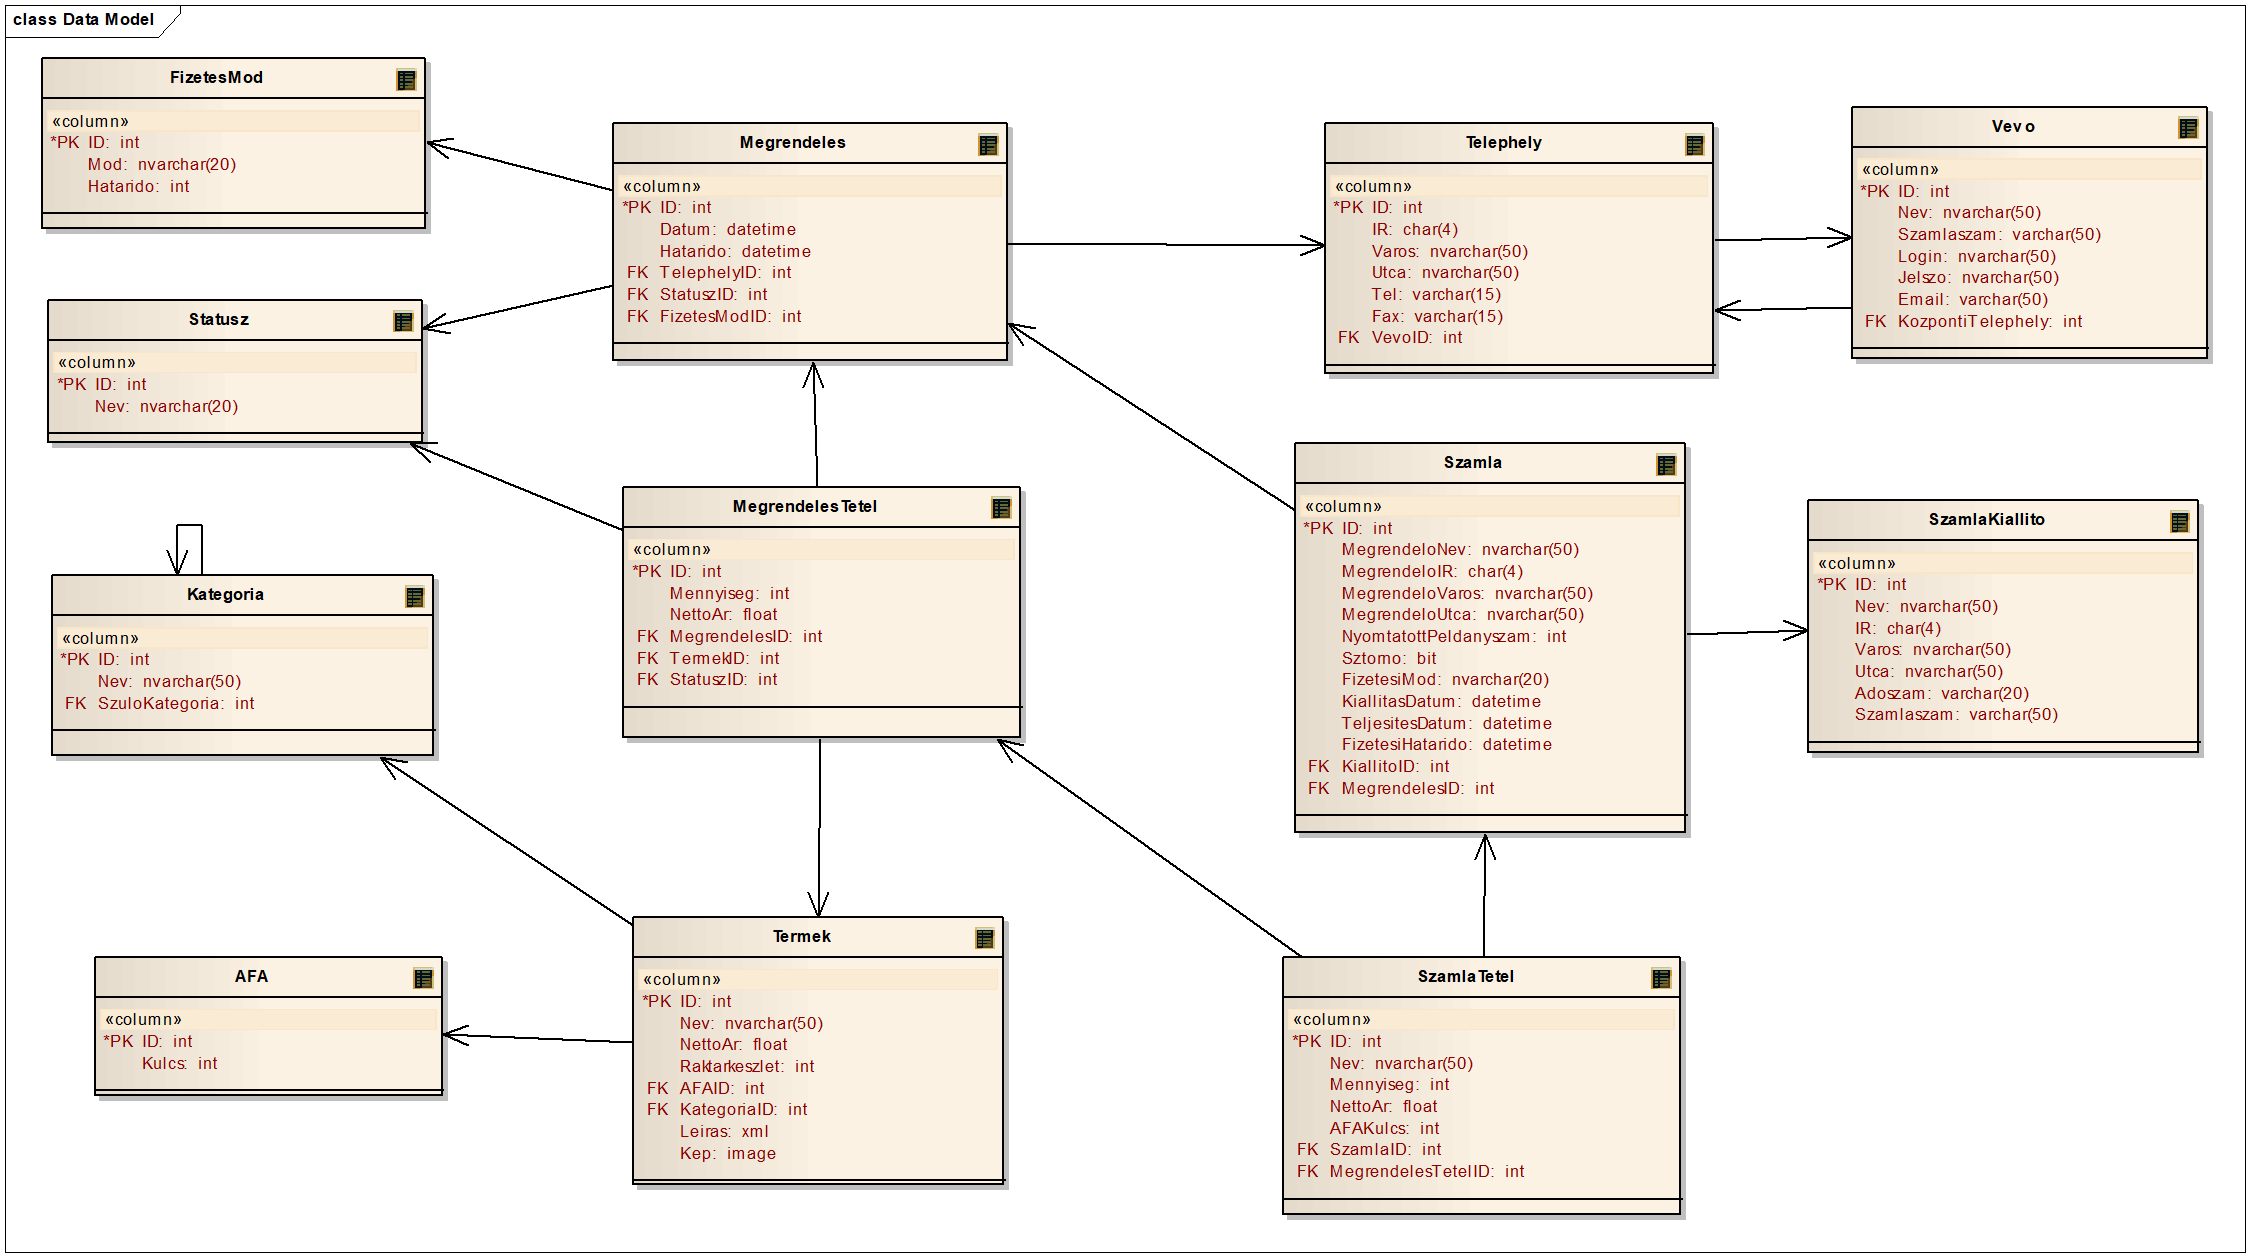
Task: Click the 'class Data Model' diagram label
Action: (x=84, y=20)
